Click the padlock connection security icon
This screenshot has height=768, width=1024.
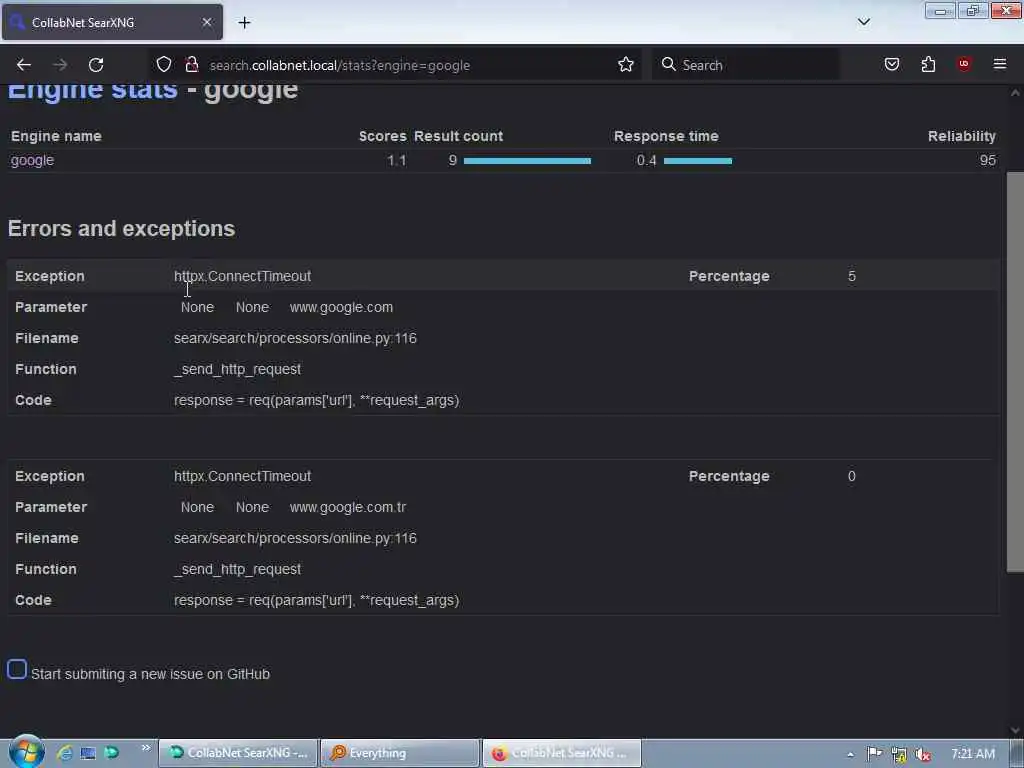191,65
